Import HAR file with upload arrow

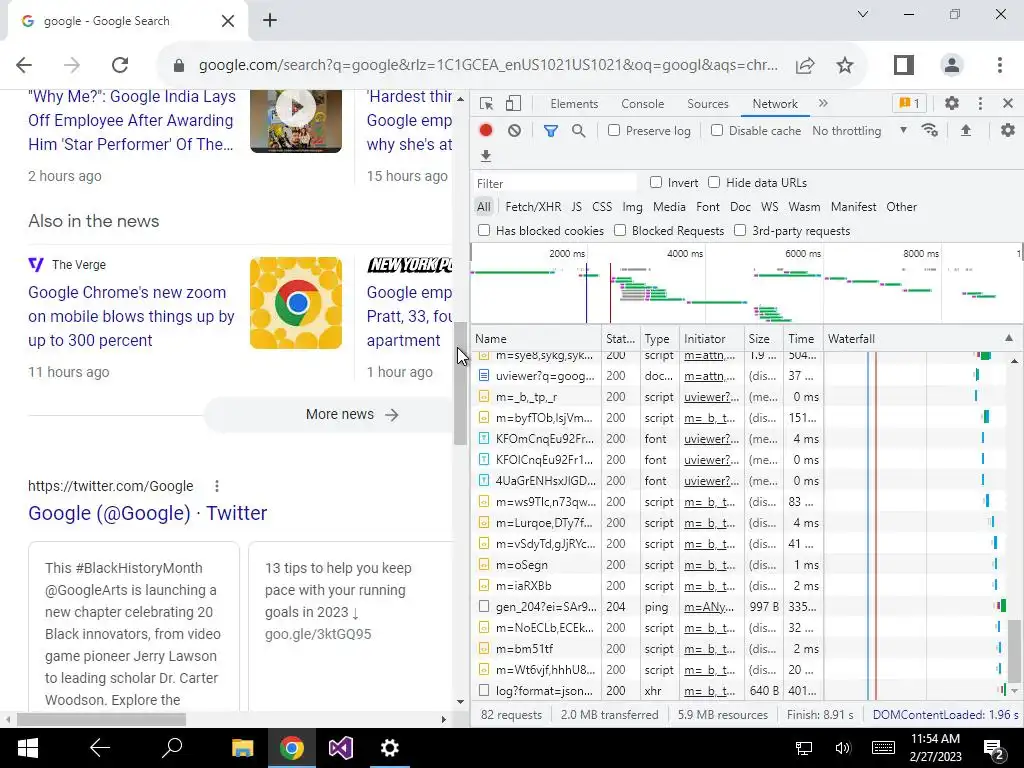pyautogui.click(x=966, y=130)
